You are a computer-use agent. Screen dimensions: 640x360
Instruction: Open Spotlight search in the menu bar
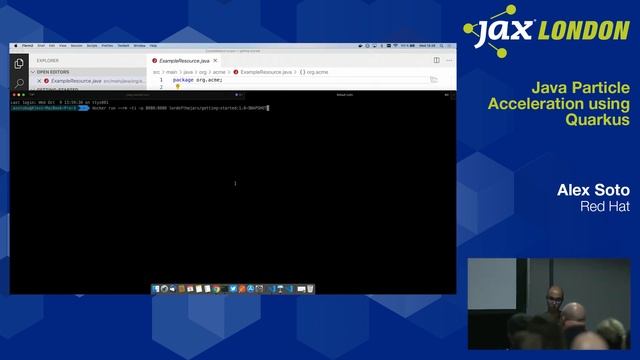(x=442, y=46)
